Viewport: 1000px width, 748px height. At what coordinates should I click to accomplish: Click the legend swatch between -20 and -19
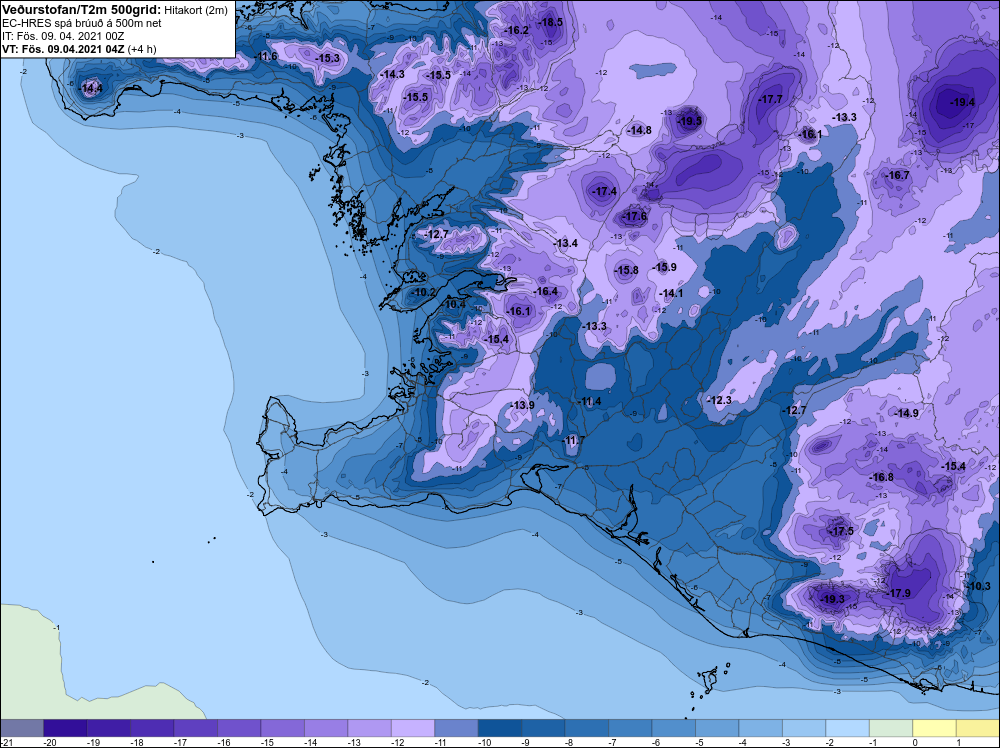click(x=65, y=728)
